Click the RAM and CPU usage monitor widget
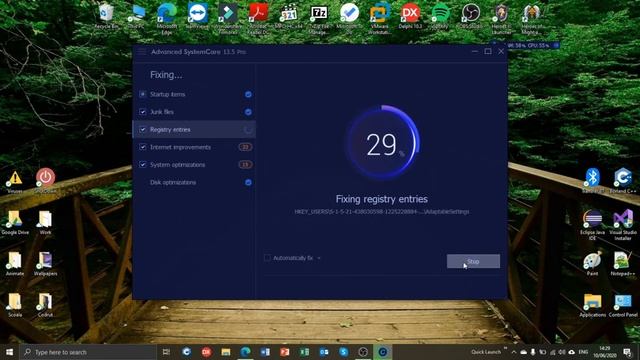640x360 pixels. [527, 45]
